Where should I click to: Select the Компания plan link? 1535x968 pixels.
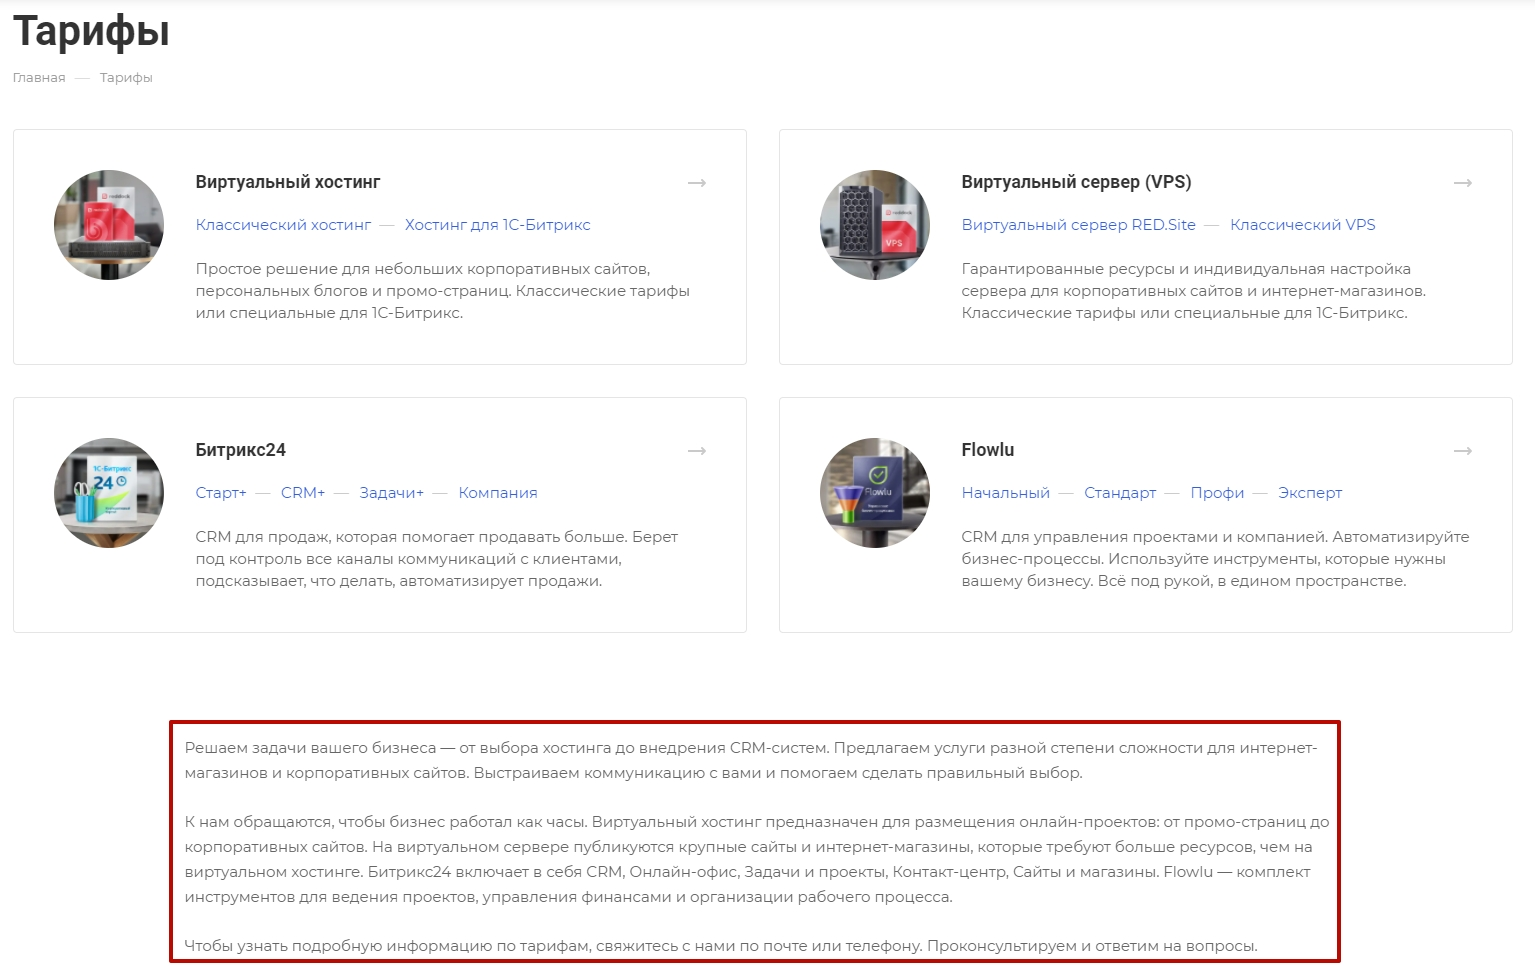(498, 493)
